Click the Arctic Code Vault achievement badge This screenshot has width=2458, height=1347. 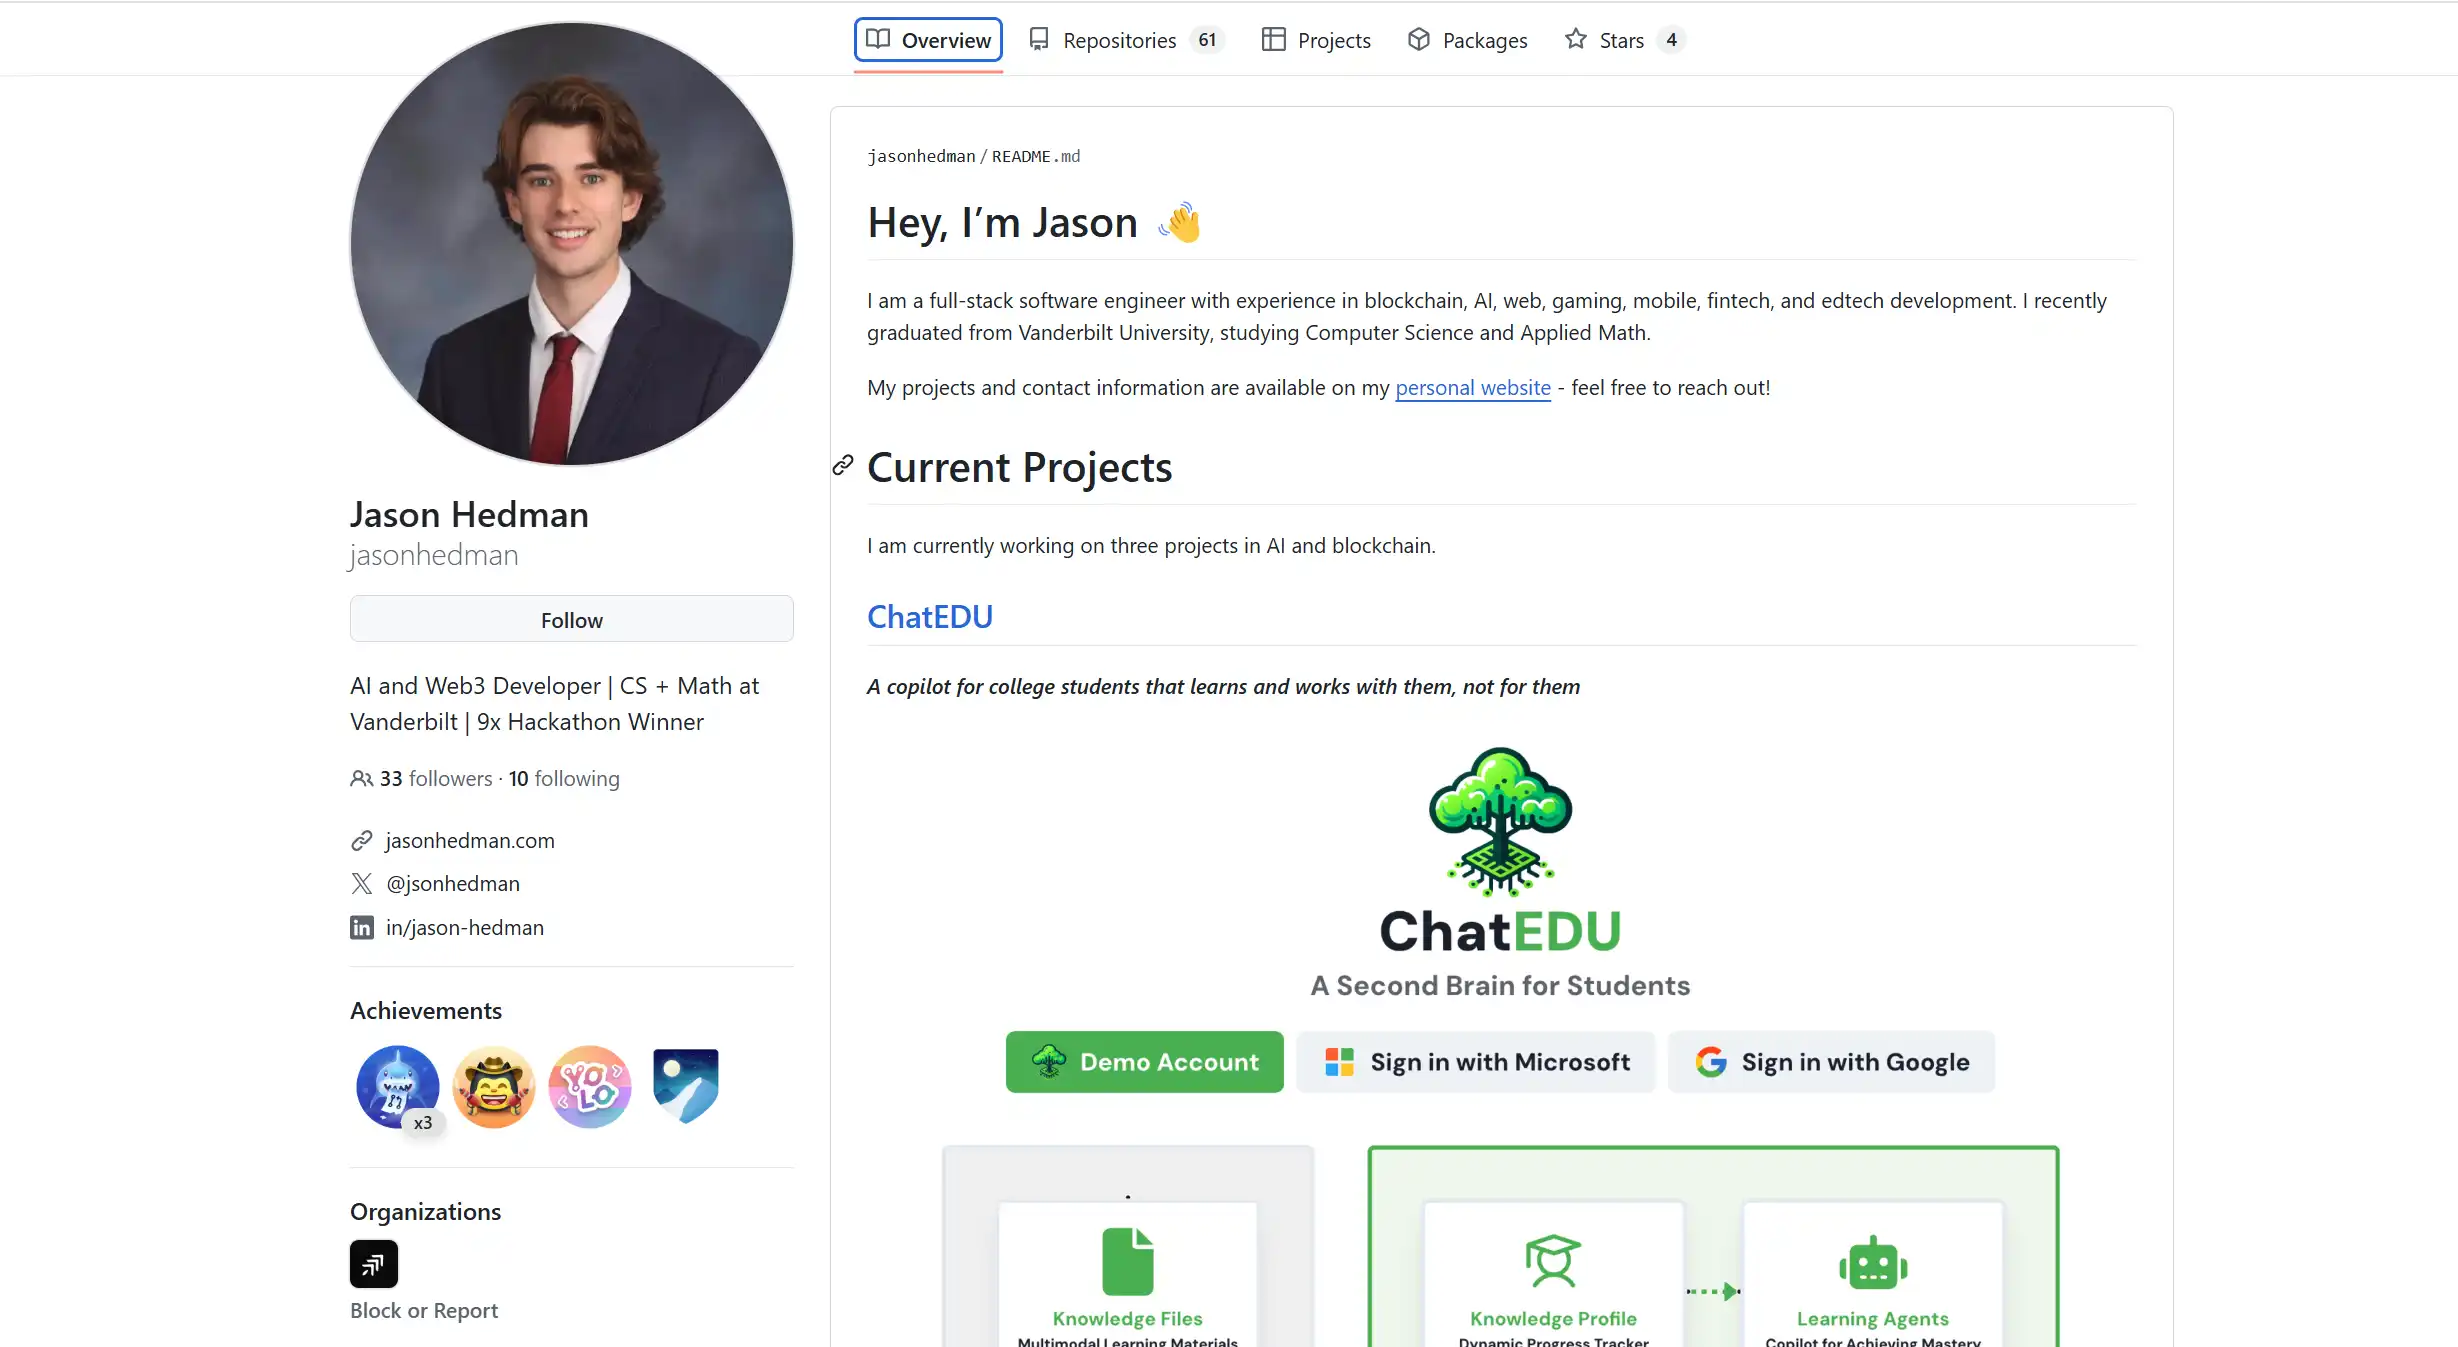[x=685, y=1085]
